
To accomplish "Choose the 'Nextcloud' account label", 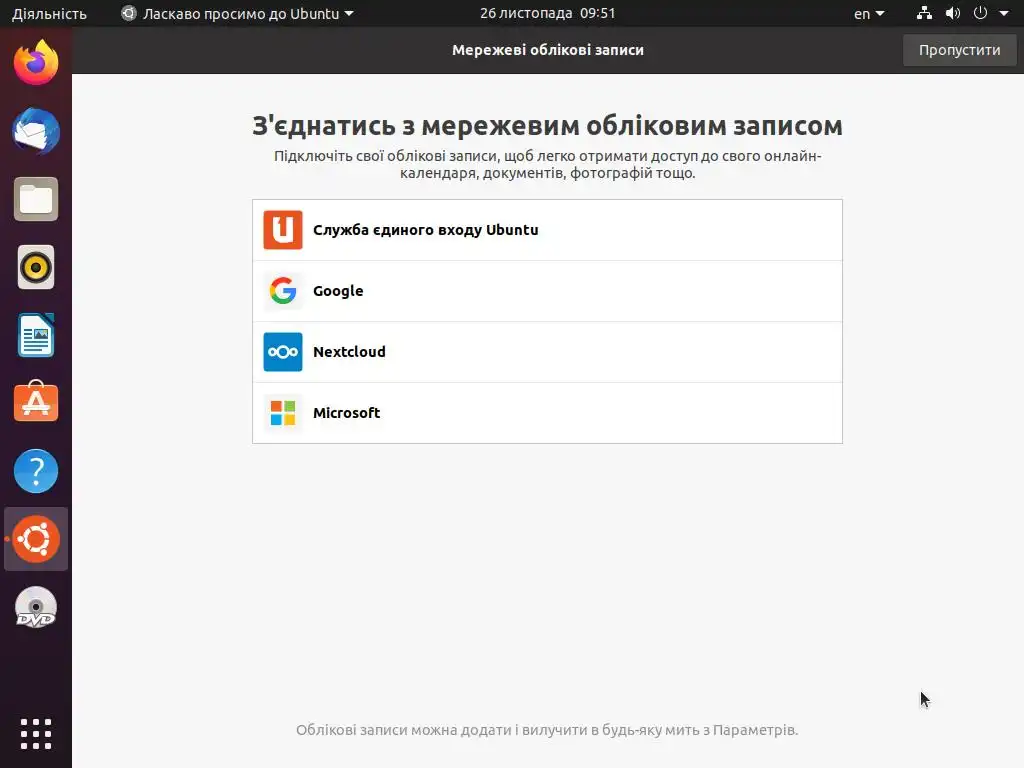I will (349, 352).
